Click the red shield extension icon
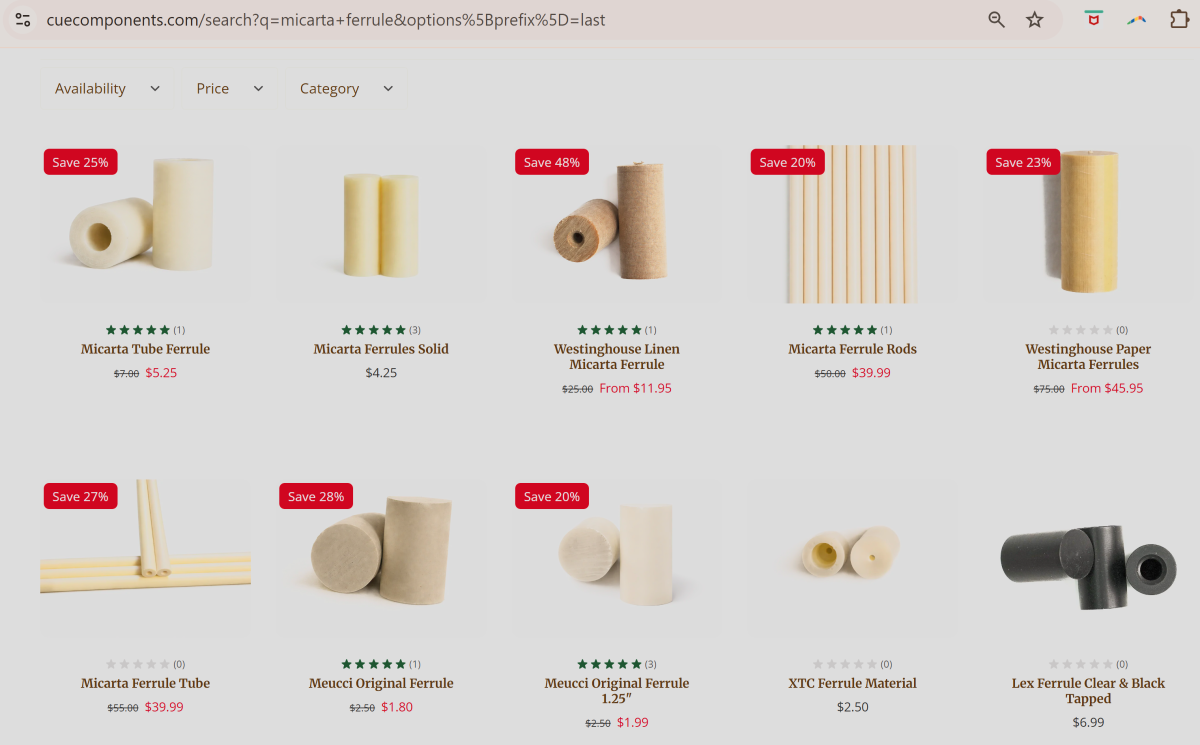 [x=1094, y=19]
